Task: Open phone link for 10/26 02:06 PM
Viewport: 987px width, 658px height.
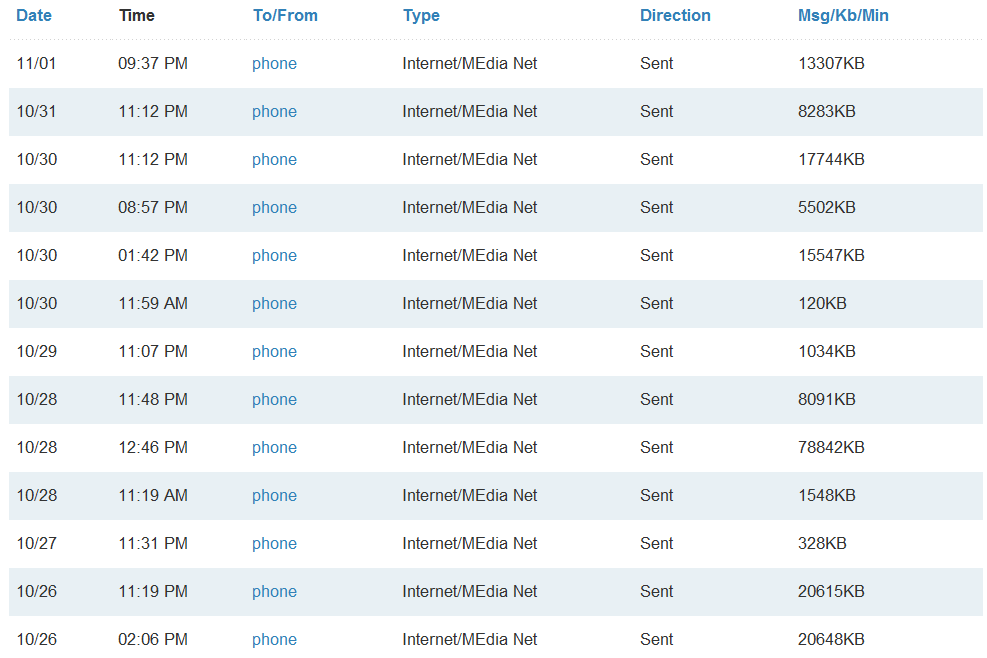Action: (x=274, y=640)
